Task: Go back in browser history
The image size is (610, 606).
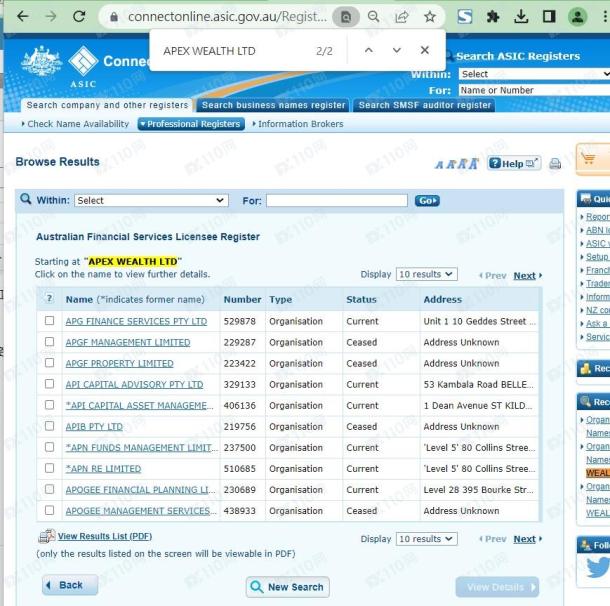Action: [x=23, y=16]
